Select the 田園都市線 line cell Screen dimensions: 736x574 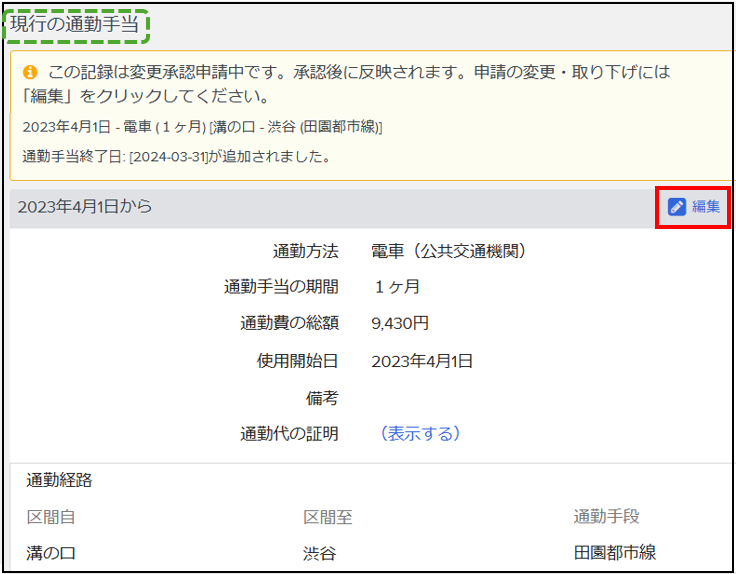pyautogui.click(x=614, y=553)
